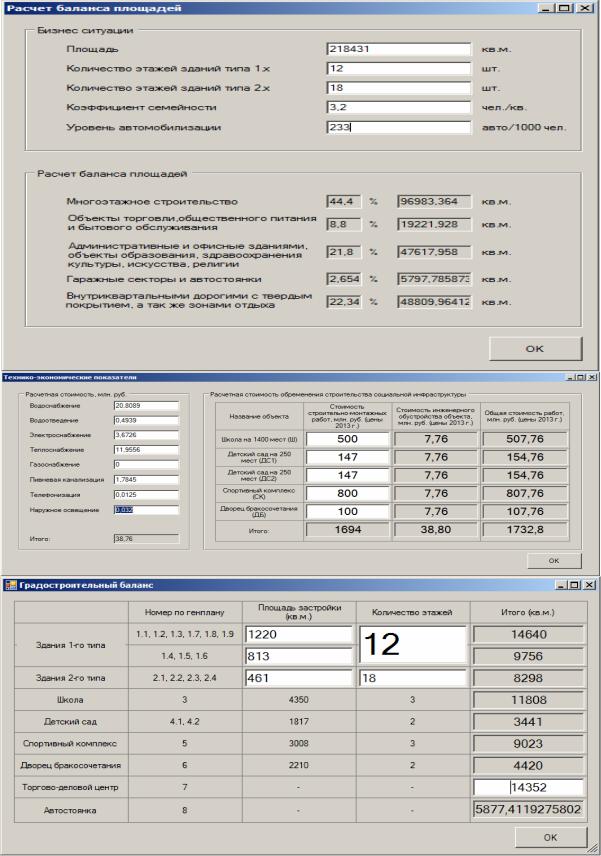Click Коэффициент семейности field with 3,2

398,108
